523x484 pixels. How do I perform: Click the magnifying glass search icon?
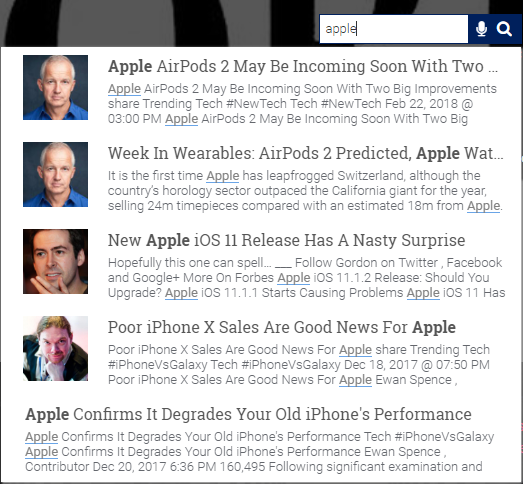[x=504, y=29]
